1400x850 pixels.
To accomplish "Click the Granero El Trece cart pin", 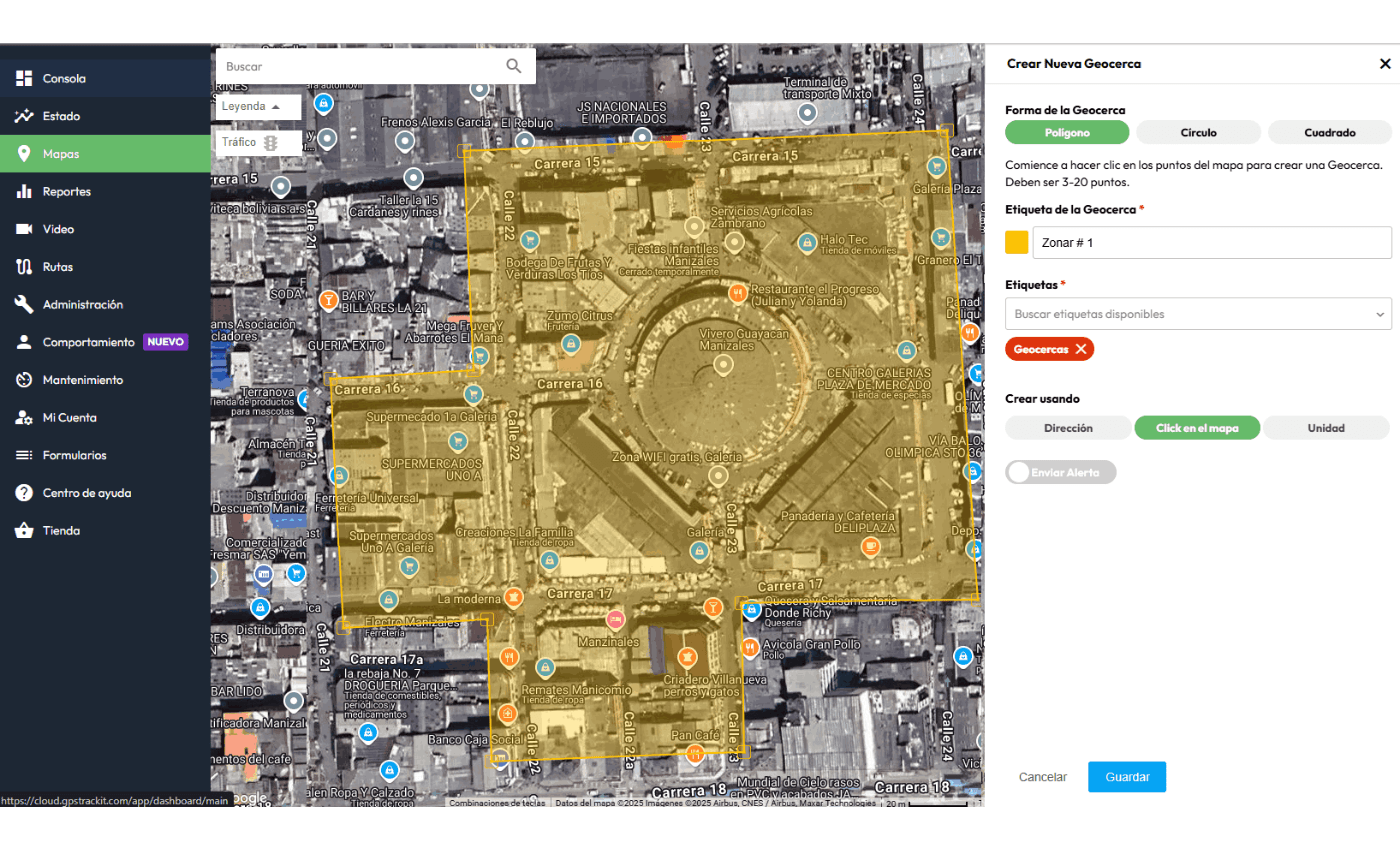I will 940,237.
